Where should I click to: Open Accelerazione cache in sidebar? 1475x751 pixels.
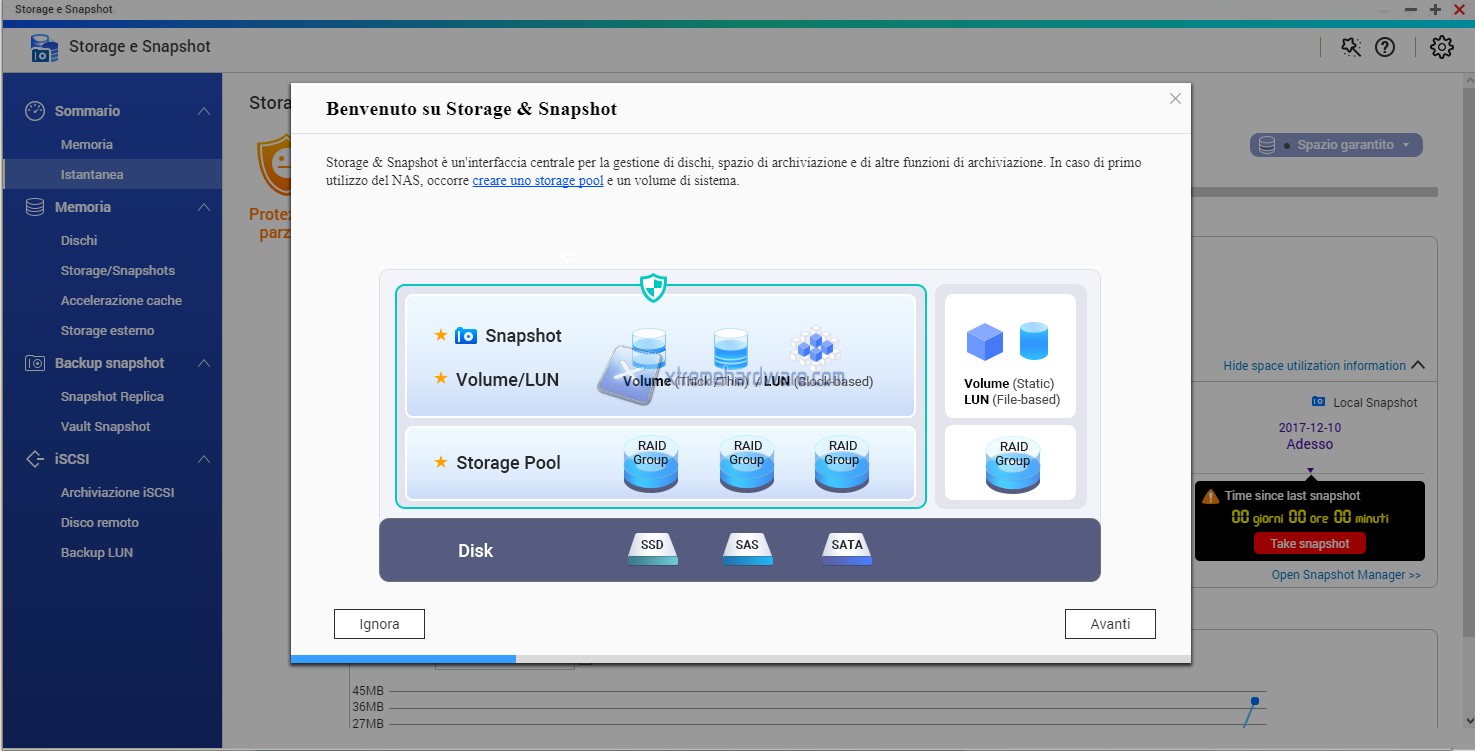[x=121, y=300]
